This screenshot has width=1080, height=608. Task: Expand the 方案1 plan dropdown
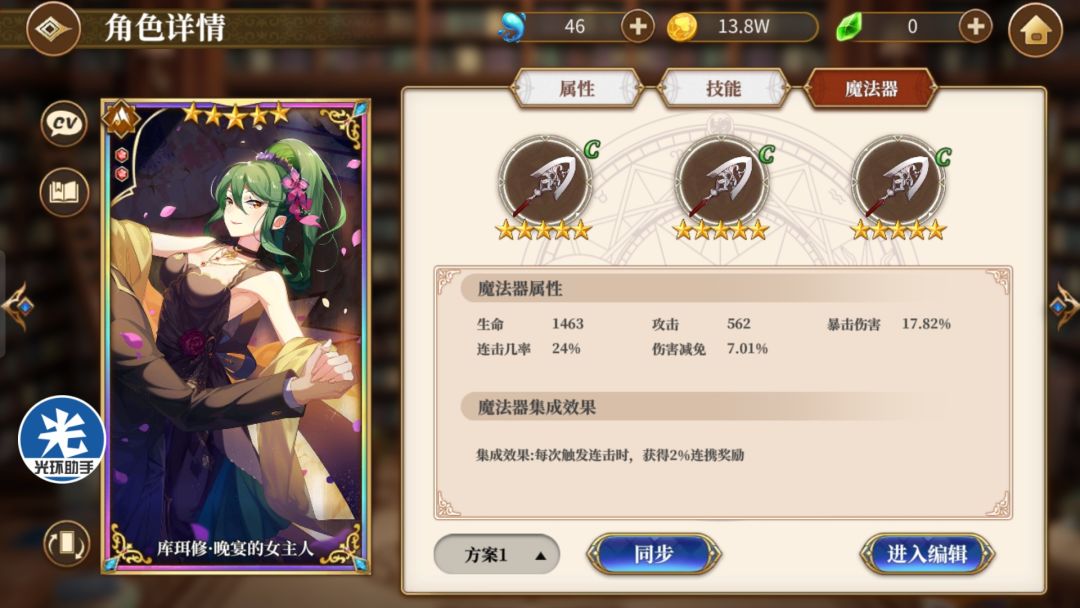click(497, 554)
